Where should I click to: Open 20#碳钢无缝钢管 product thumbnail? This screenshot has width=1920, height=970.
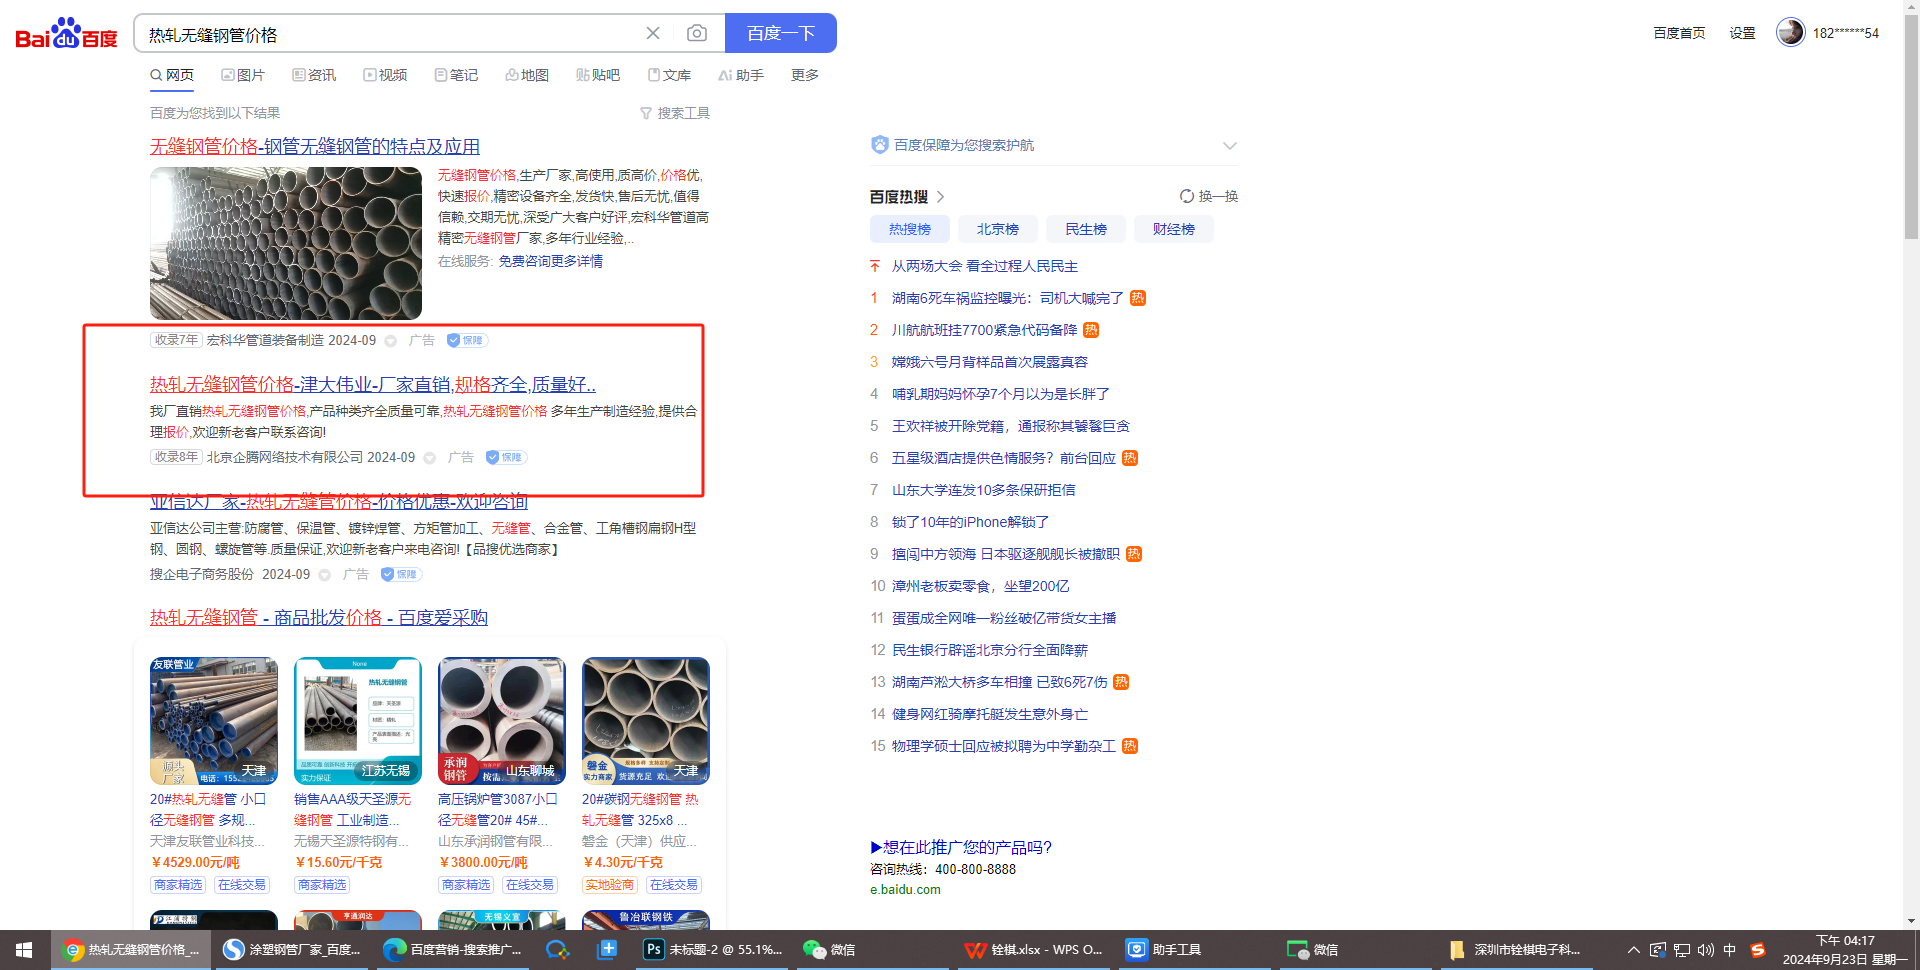tap(646, 721)
